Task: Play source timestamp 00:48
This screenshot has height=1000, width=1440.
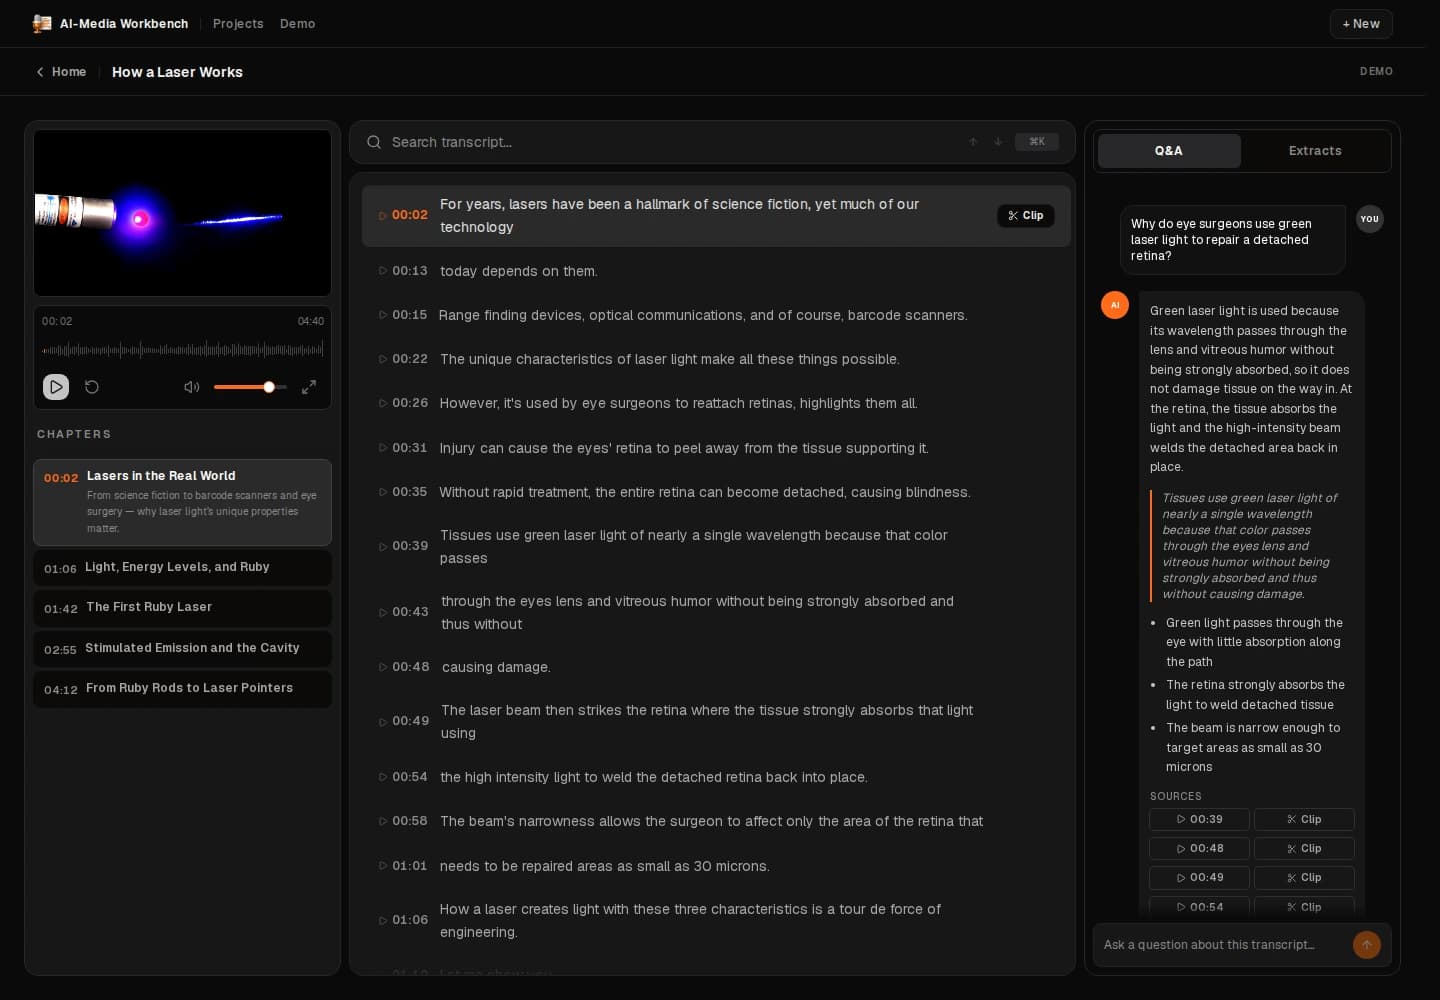Action: [1200, 848]
